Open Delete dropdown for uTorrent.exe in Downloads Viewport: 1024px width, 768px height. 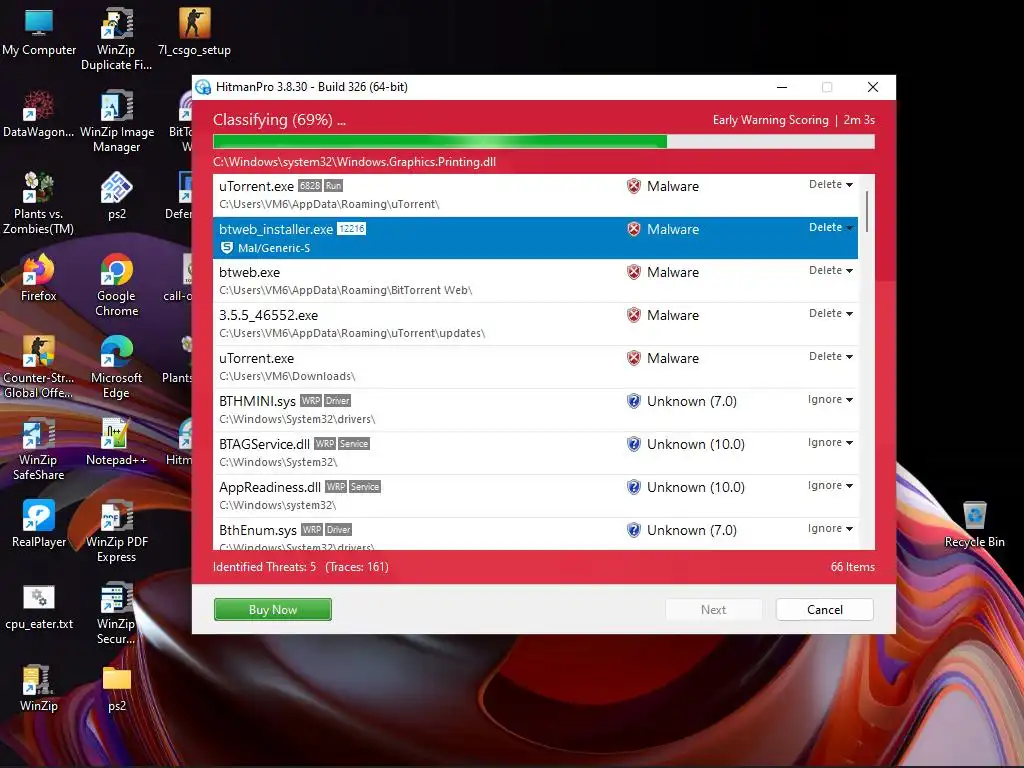click(x=831, y=357)
